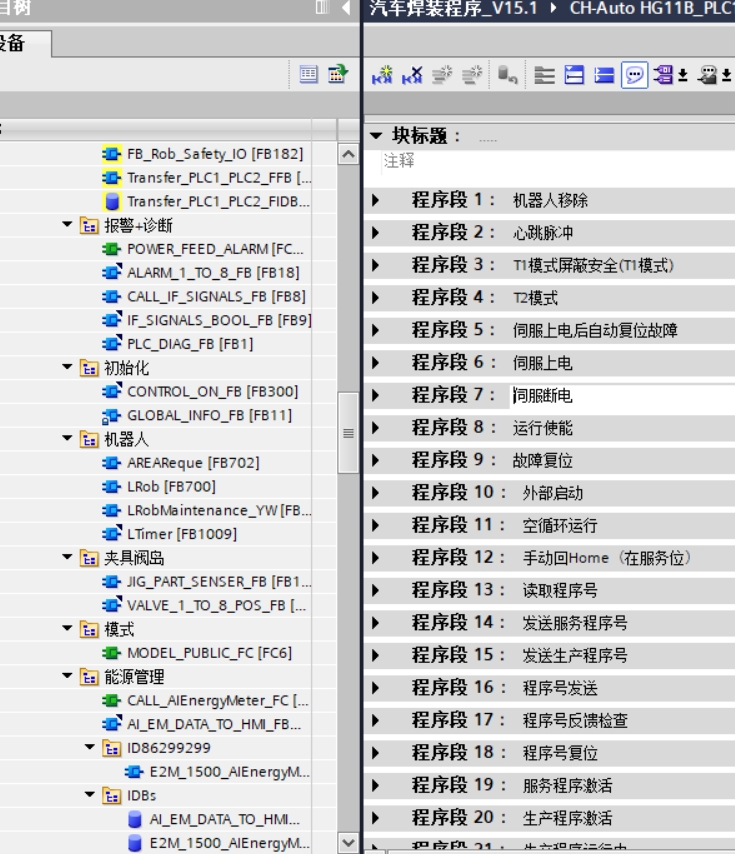
Task: Click the project tree scrollbar up arrow
Action: click(x=348, y=154)
